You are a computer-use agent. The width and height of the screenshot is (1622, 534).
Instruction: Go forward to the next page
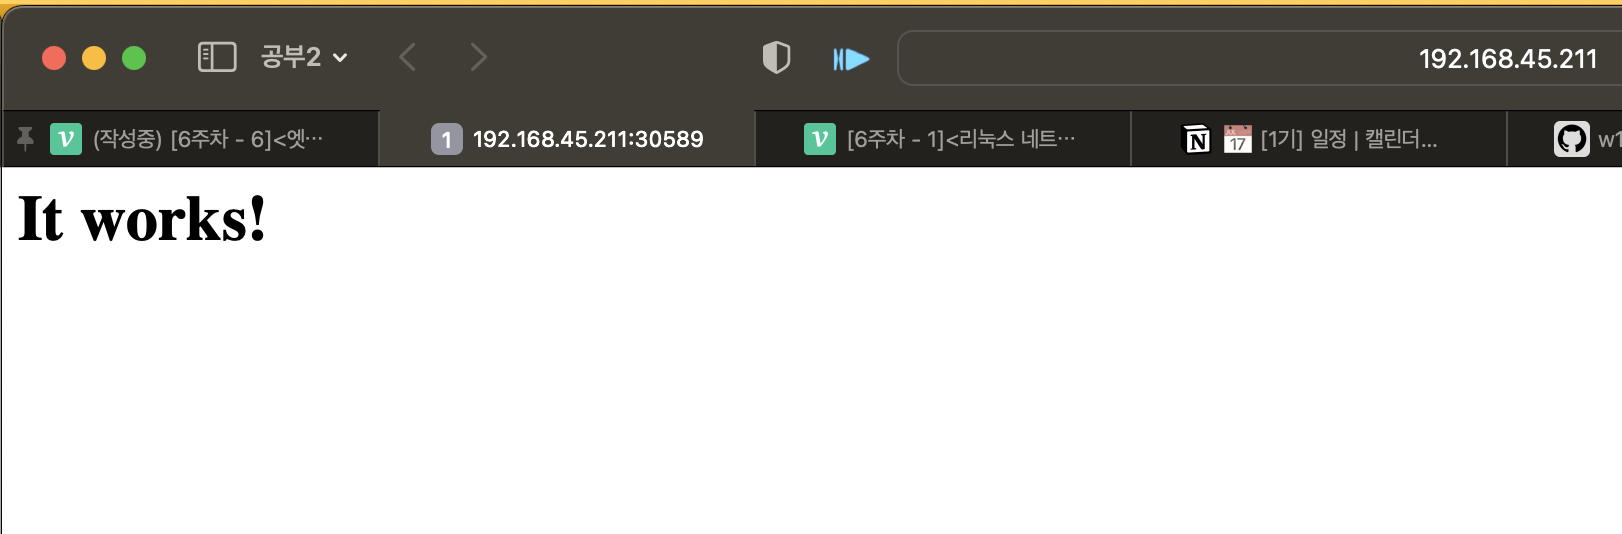tap(479, 57)
